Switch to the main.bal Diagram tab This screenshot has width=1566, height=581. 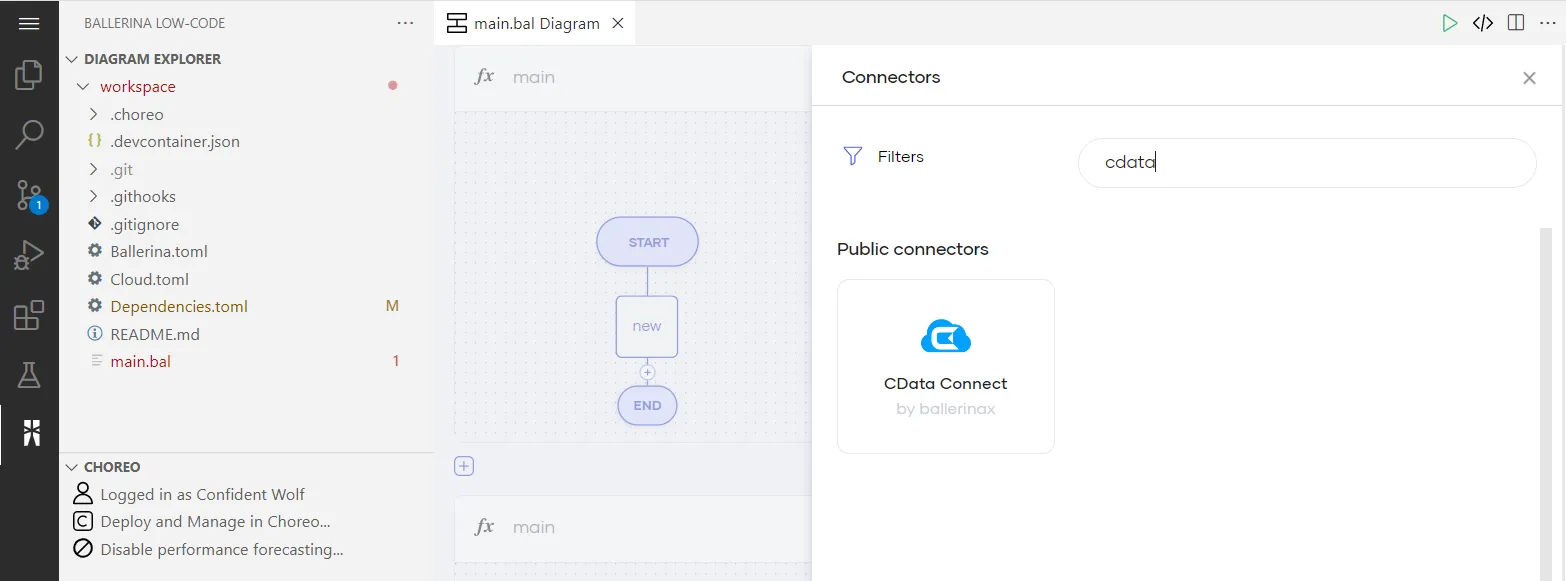[x=534, y=22]
